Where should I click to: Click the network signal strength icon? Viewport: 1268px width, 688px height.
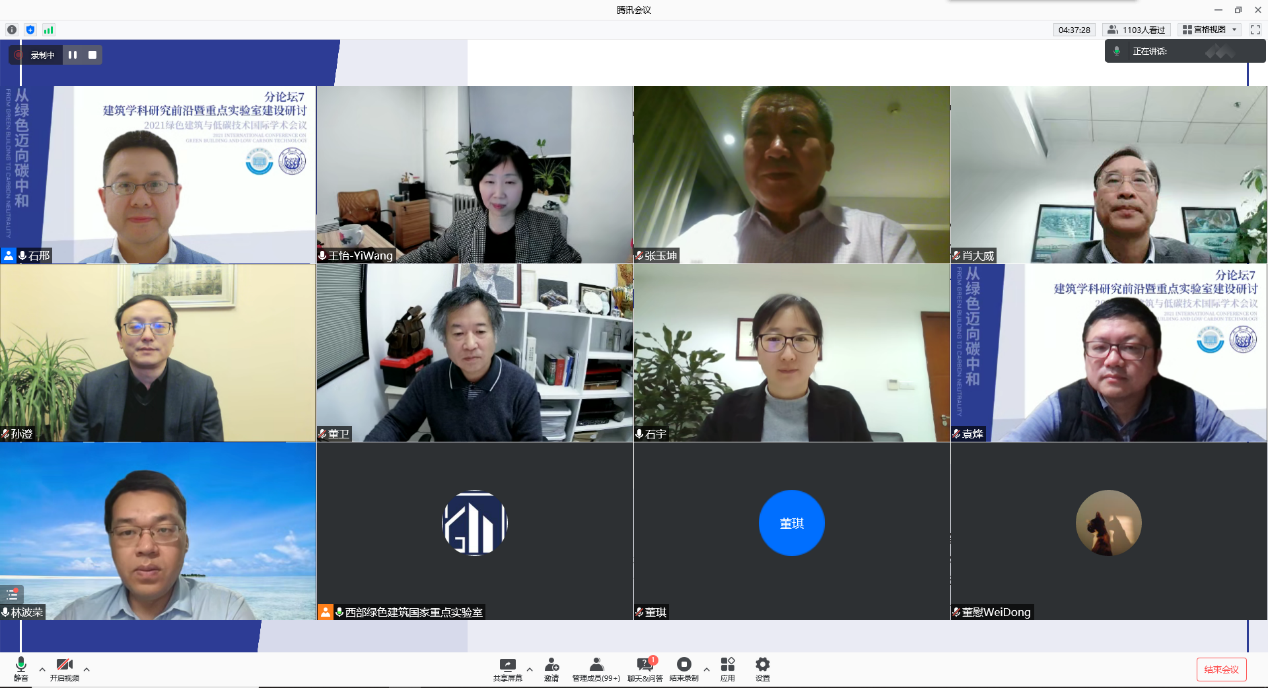(48, 30)
